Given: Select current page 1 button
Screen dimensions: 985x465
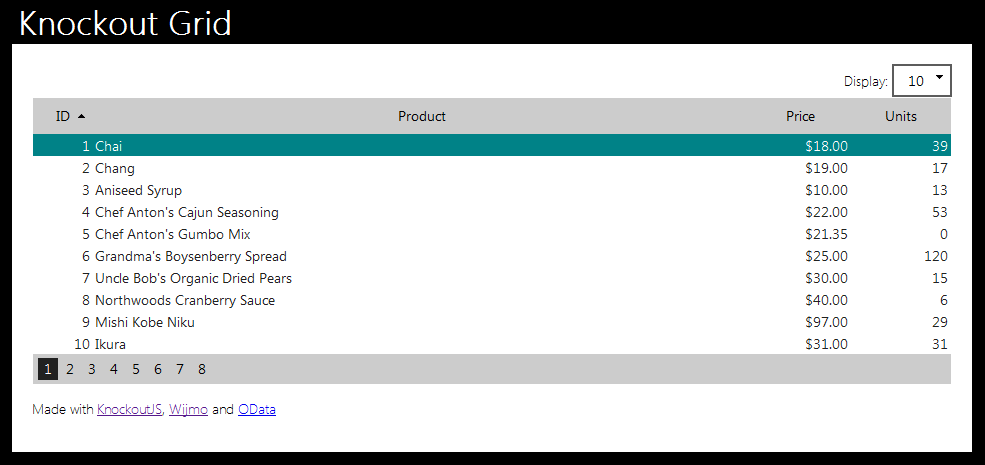Looking at the screenshot, I should click(48, 369).
